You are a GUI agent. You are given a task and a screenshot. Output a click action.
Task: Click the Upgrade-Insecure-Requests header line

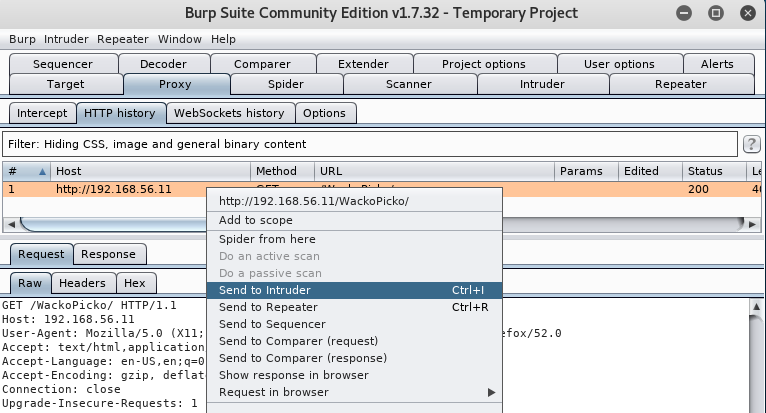(x=100, y=404)
